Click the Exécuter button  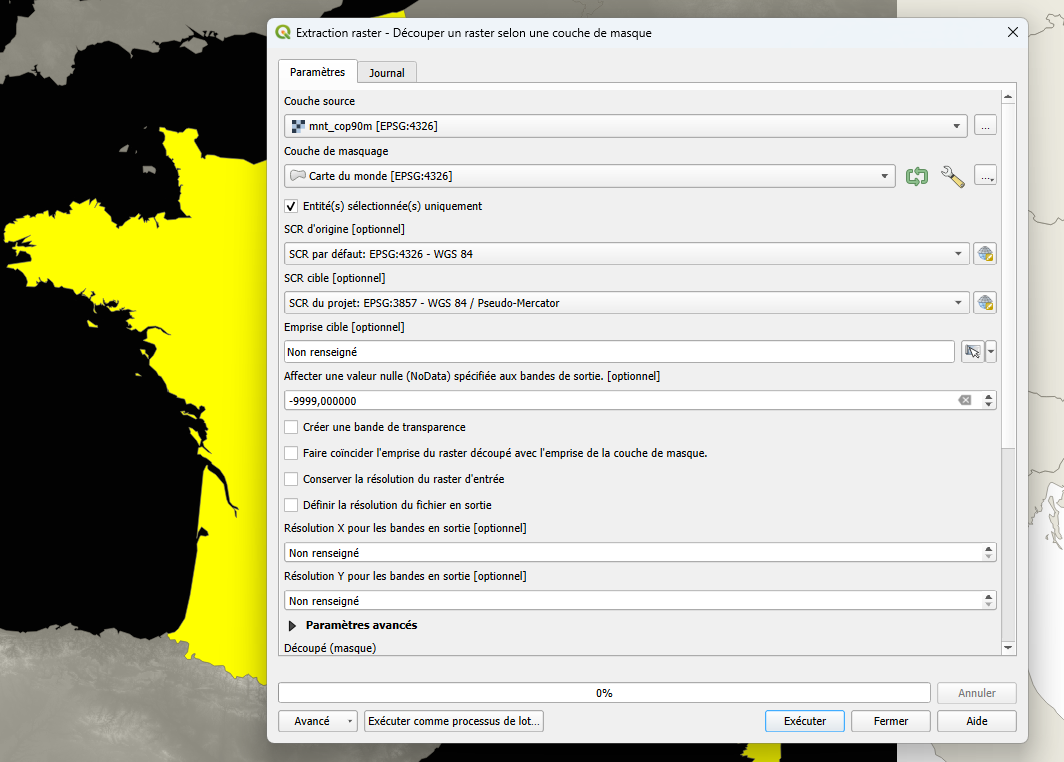pyautogui.click(x=804, y=721)
